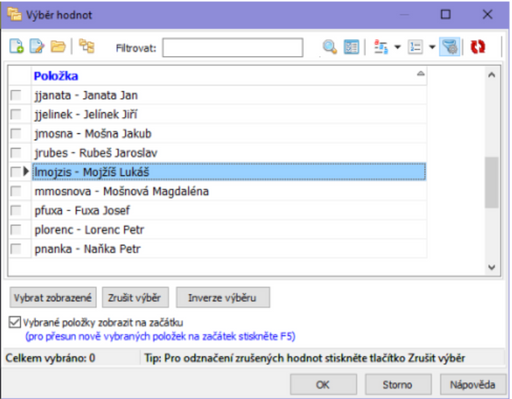Check the box for plorenc - Lorenc Petr

point(16,230)
